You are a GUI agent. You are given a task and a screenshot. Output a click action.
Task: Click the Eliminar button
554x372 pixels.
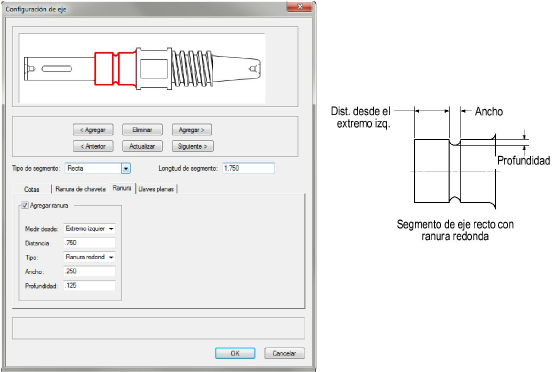coord(142,130)
